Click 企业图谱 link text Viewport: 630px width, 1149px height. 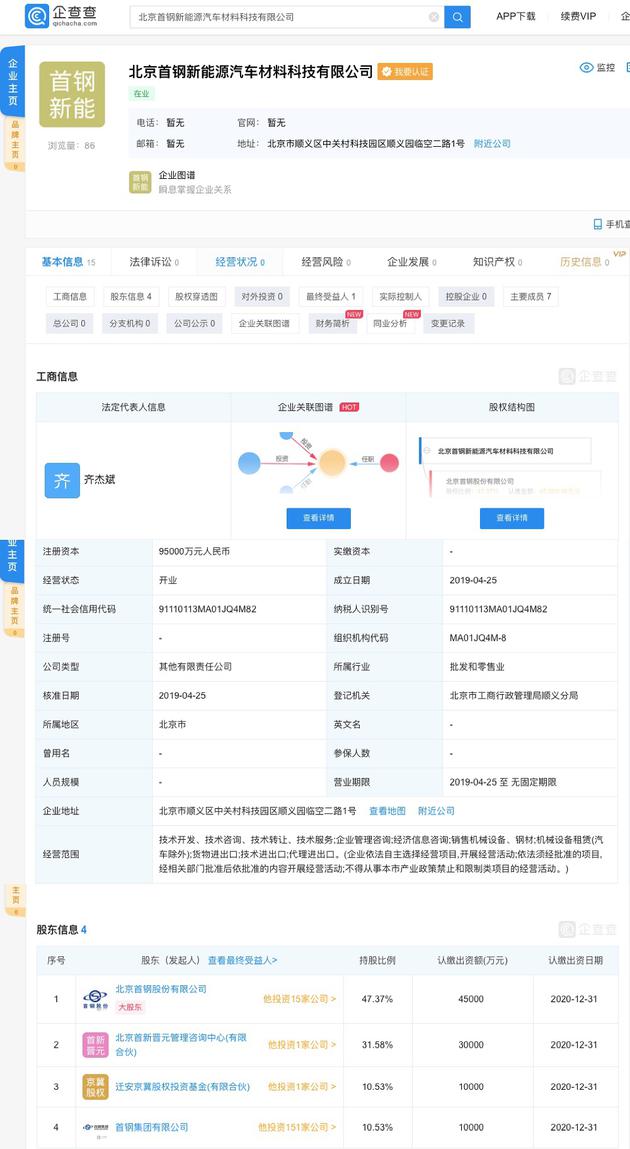tap(177, 176)
